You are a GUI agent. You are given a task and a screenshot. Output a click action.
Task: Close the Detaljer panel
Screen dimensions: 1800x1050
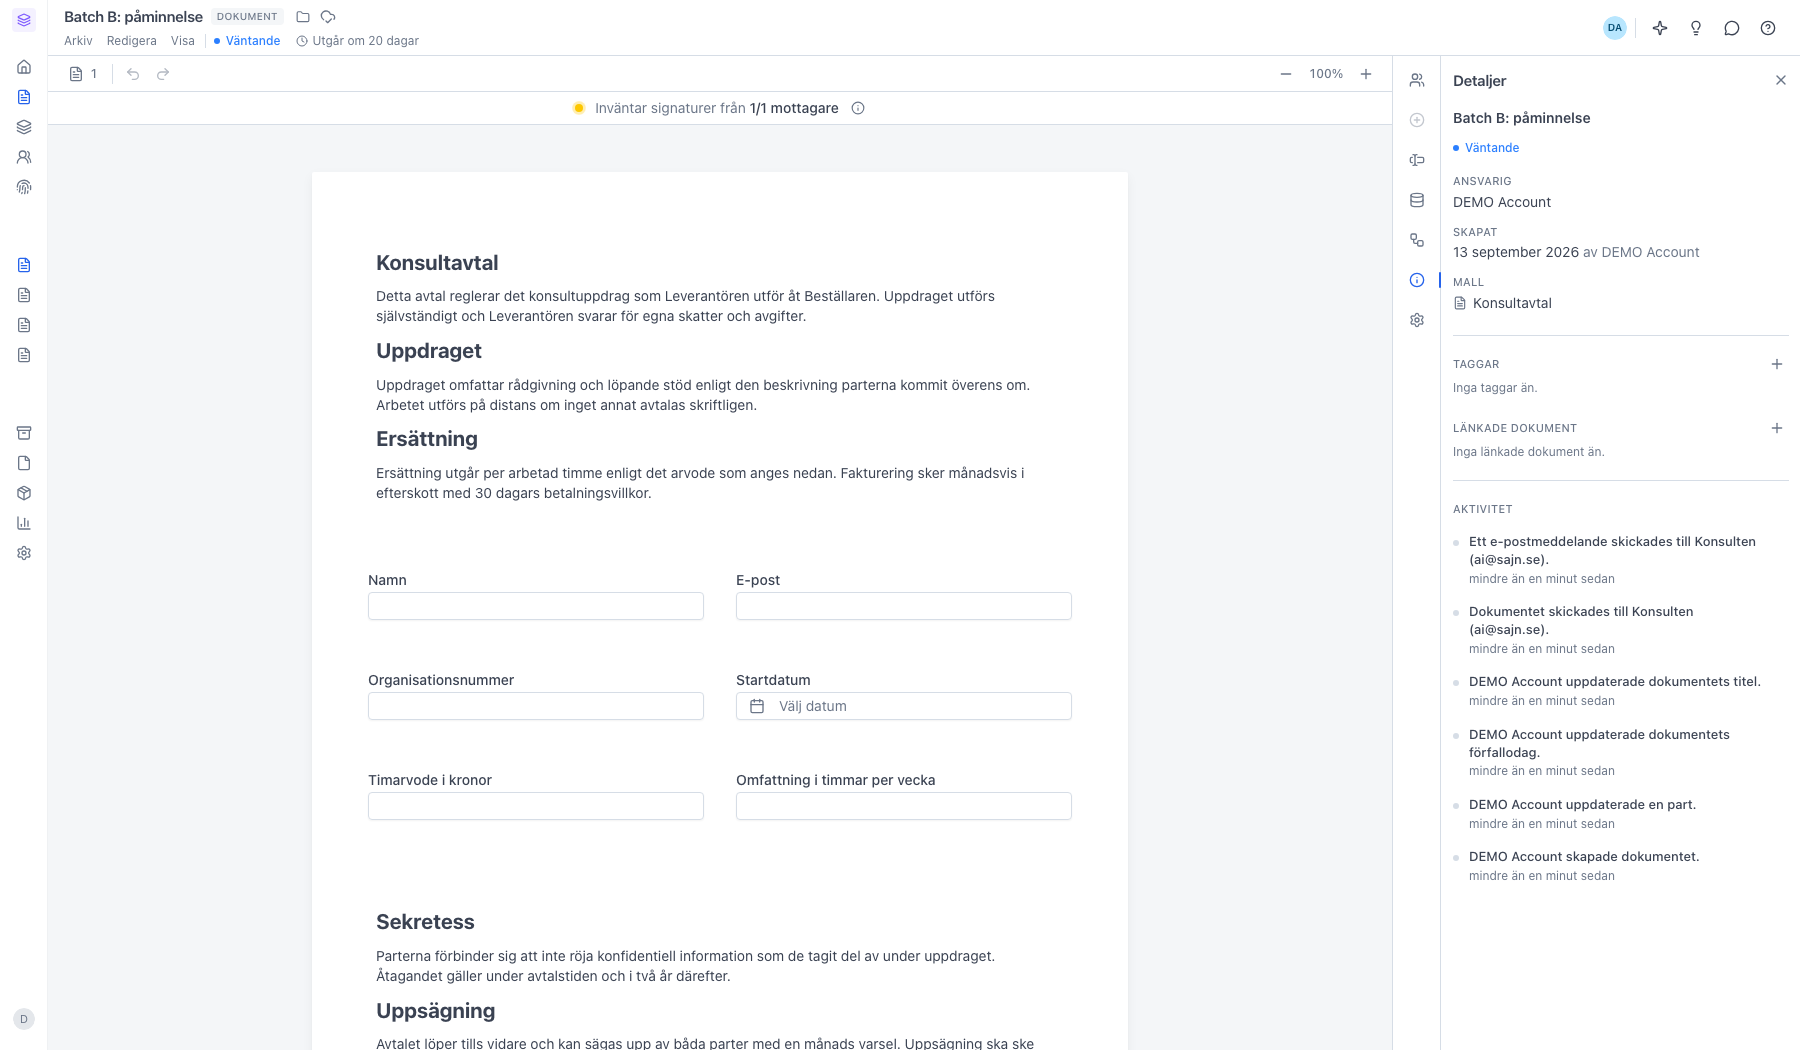[x=1781, y=80]
